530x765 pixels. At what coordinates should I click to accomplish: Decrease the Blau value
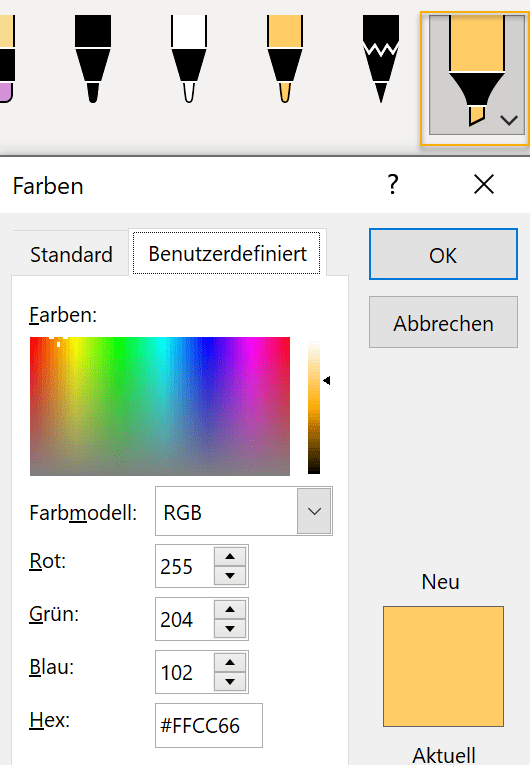(x=230, y=682)
